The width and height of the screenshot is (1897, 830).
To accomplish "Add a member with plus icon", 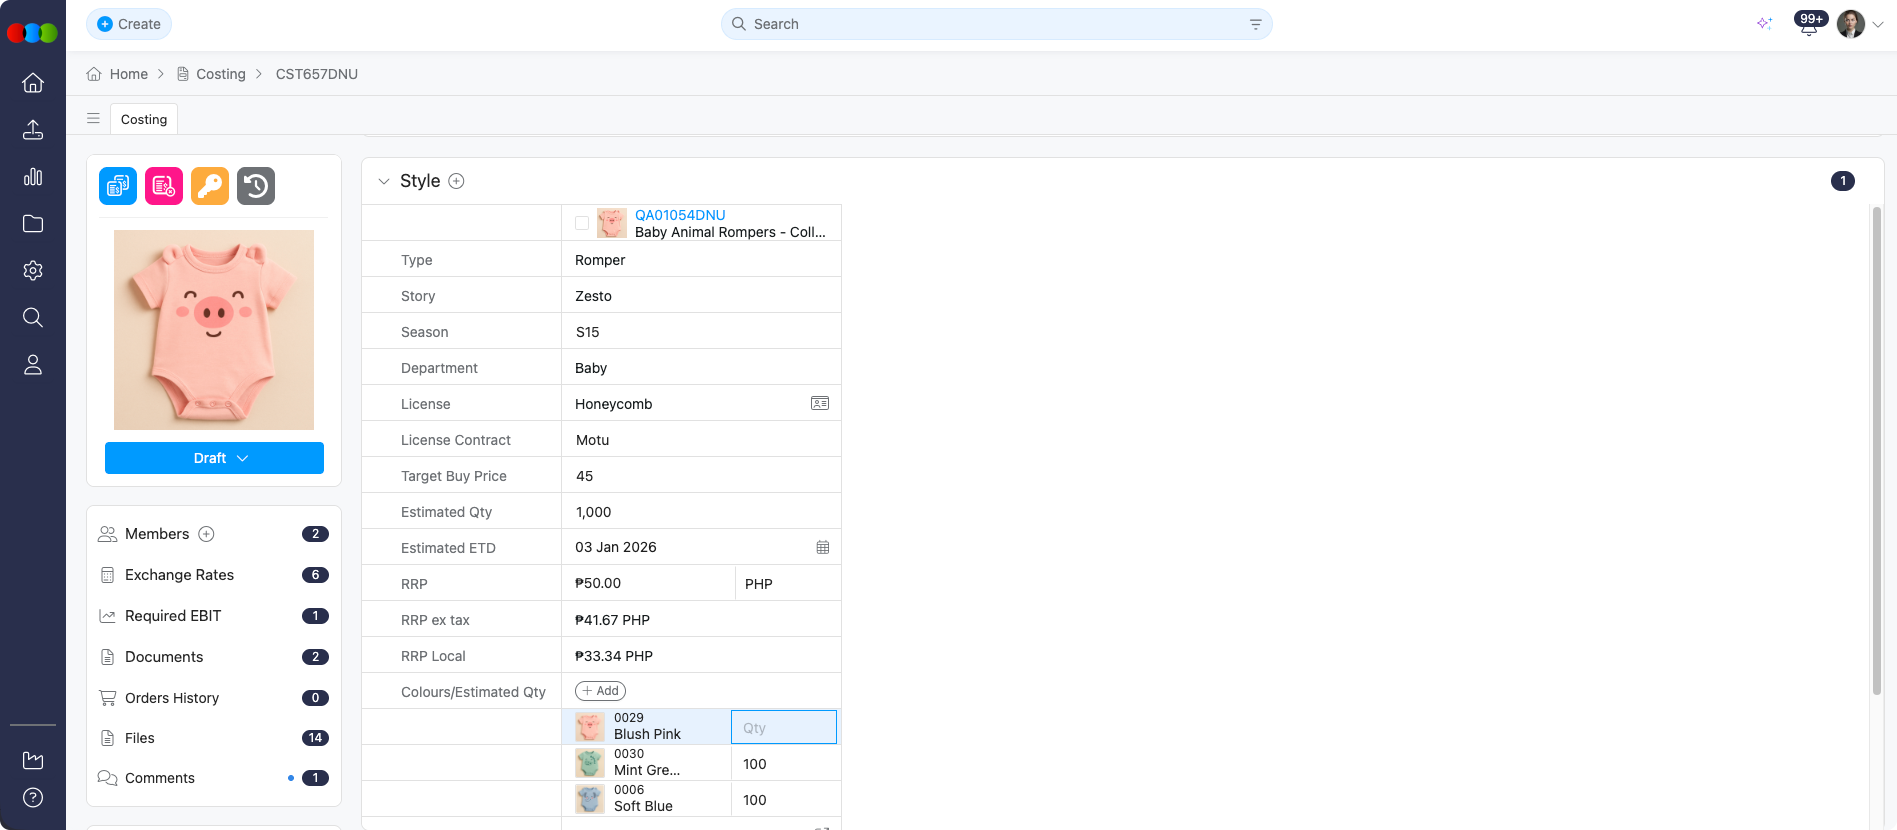I will [x=206, y=534].
